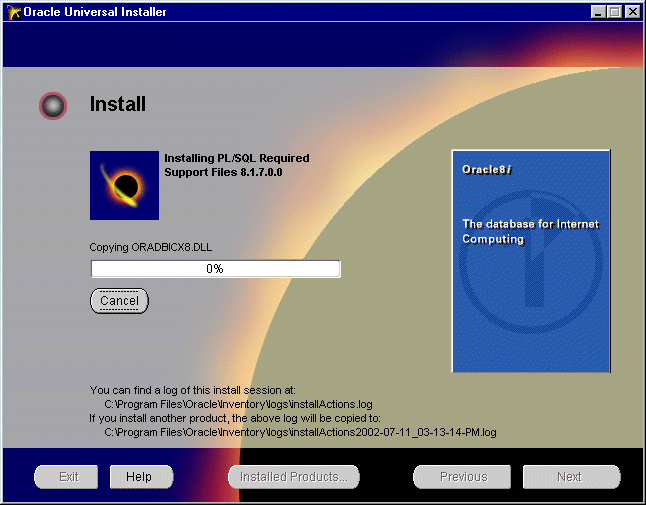Click the installActions.log path text
The height and width of the screenshot is (505, 646).
pyautogui.click(x=238, y=404)
